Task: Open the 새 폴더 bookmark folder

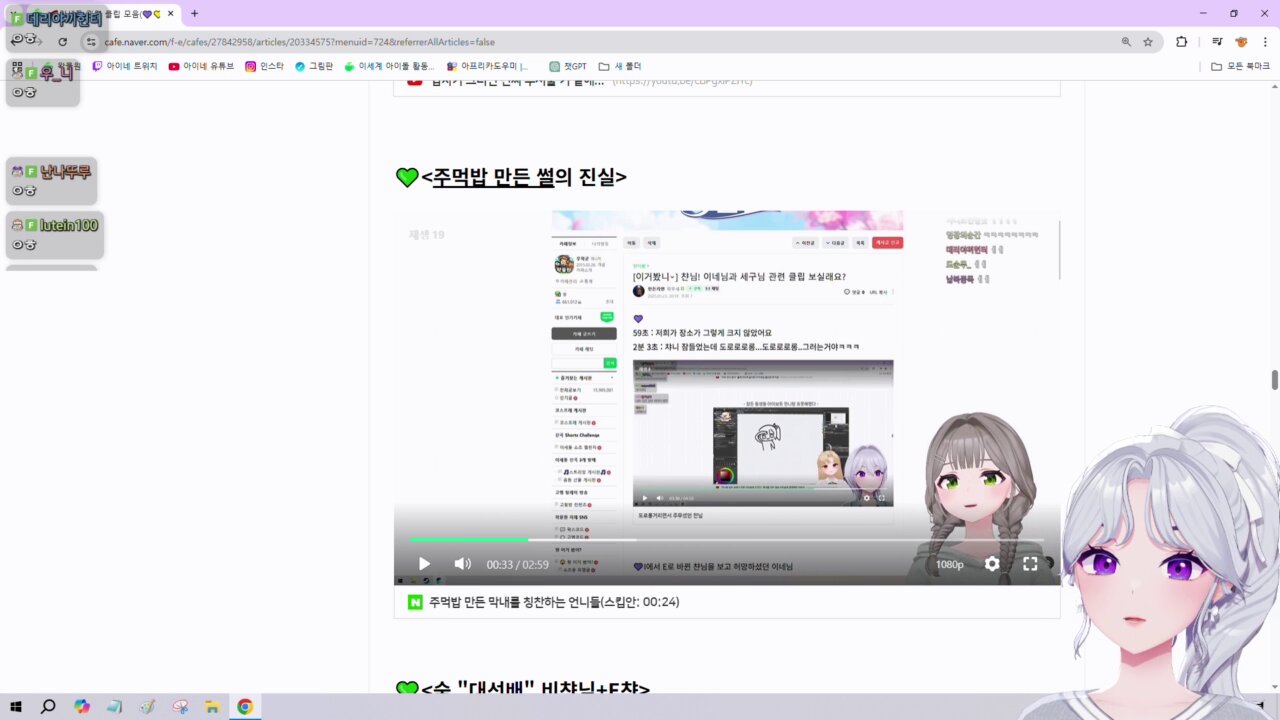Action: (x=620, y=66)
